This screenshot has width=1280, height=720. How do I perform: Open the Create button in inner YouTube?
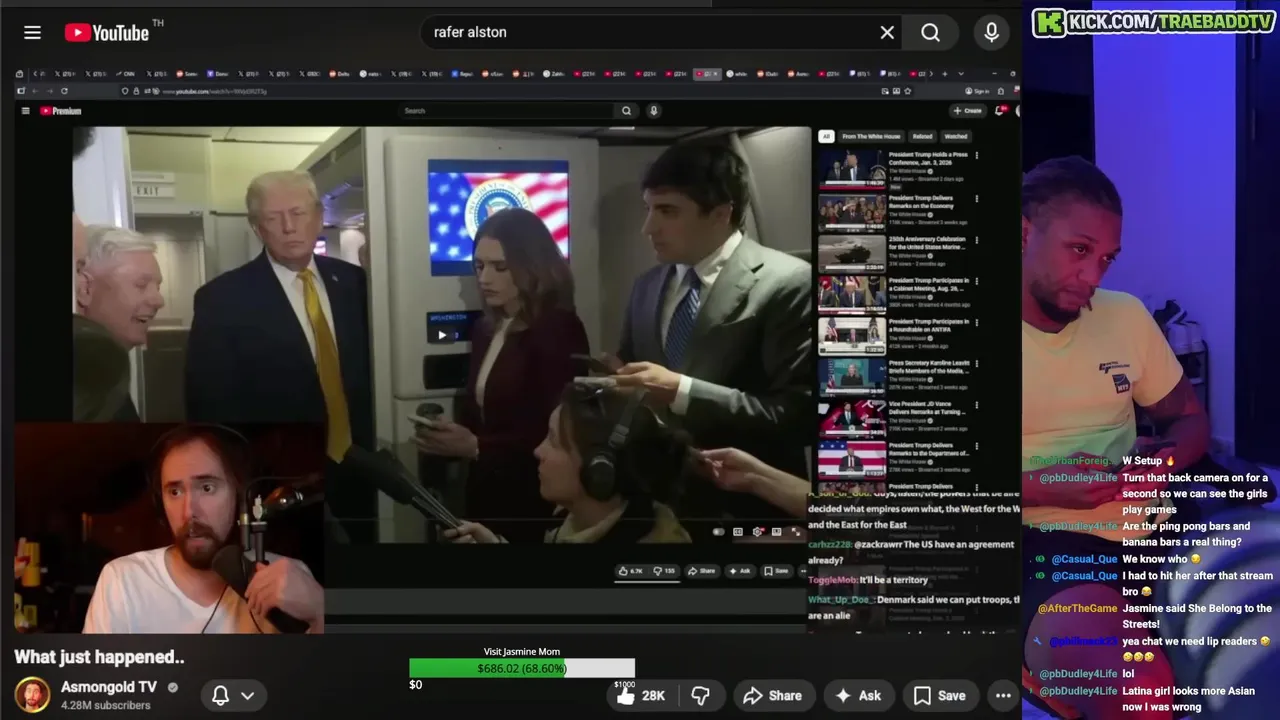pyautogui.click(x=967, y=111)
